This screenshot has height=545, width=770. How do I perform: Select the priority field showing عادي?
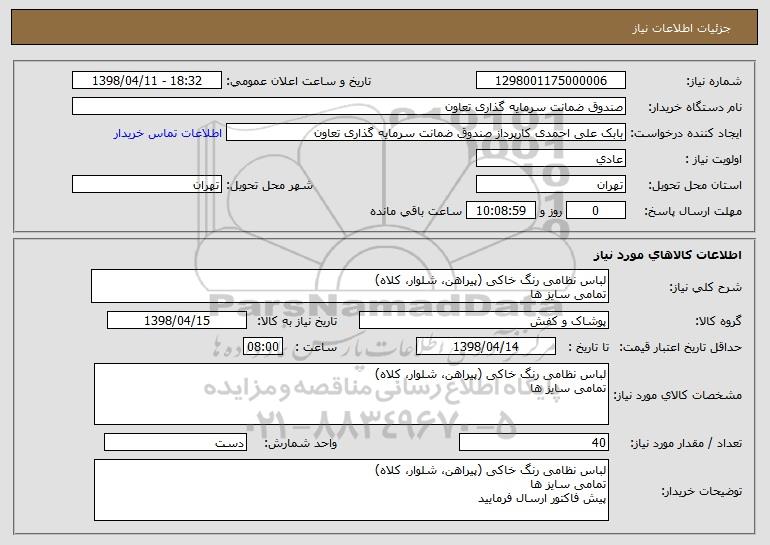pyautogui.click(x=550, y=159)
